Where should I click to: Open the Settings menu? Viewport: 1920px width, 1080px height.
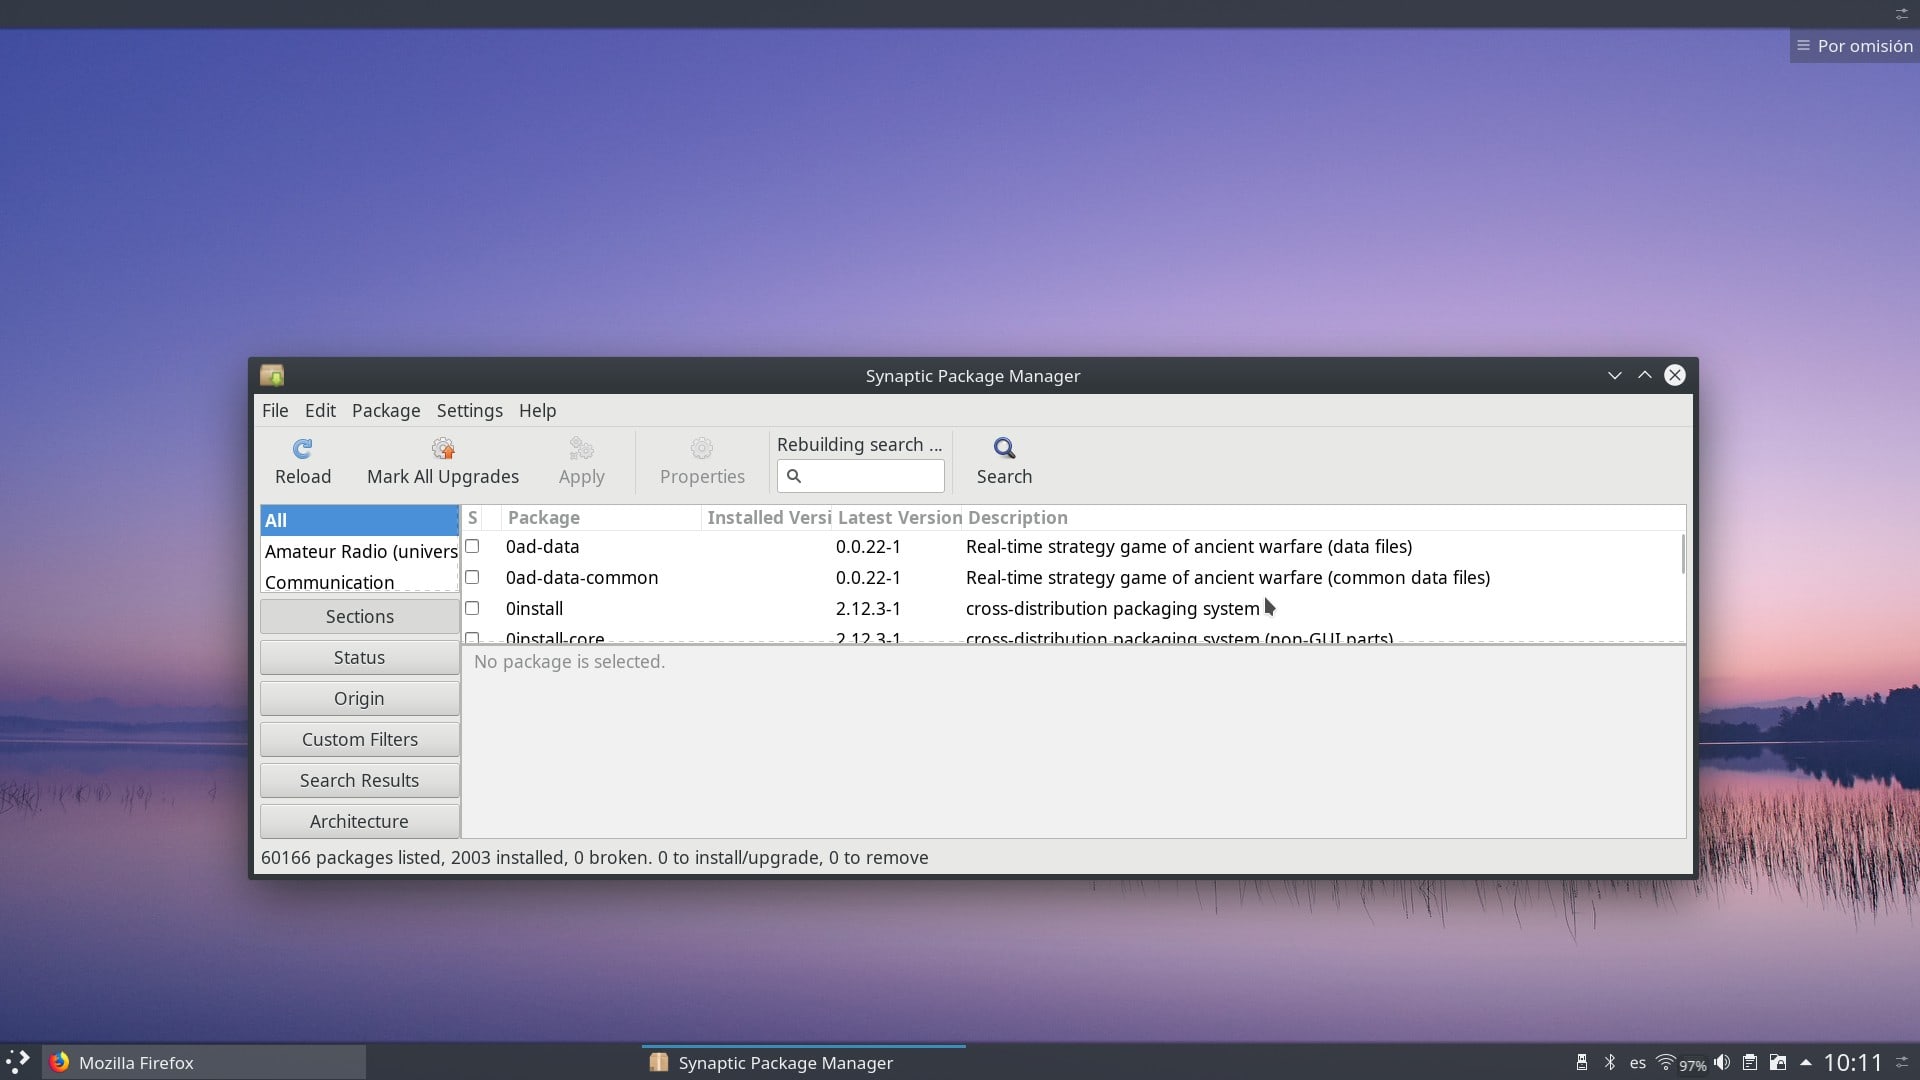pyautogui.click(x=470, y=410)
